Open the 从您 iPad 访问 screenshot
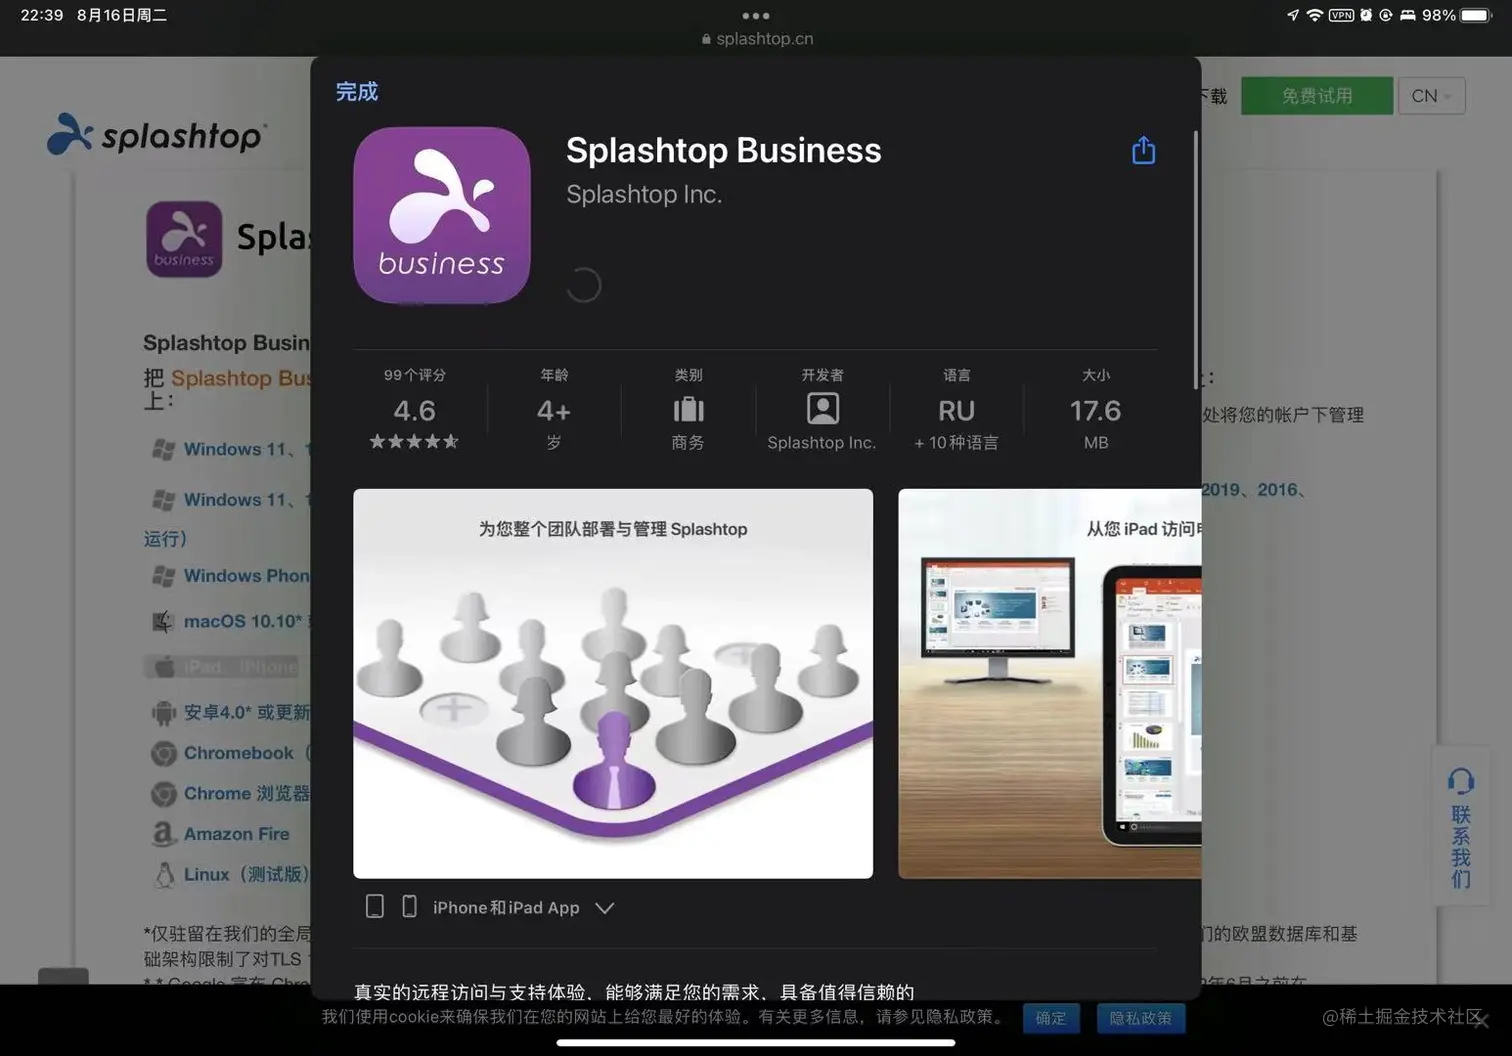The image size is (1512, 1056). [1050, 684]
